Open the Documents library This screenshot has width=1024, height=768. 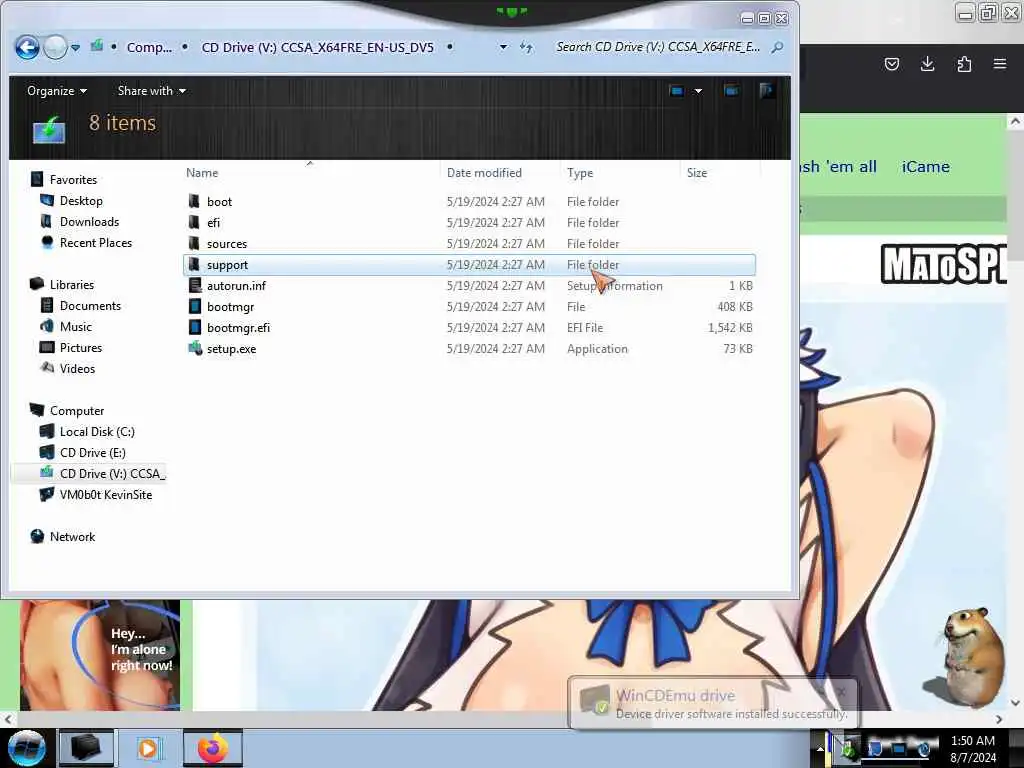point(90,306)
